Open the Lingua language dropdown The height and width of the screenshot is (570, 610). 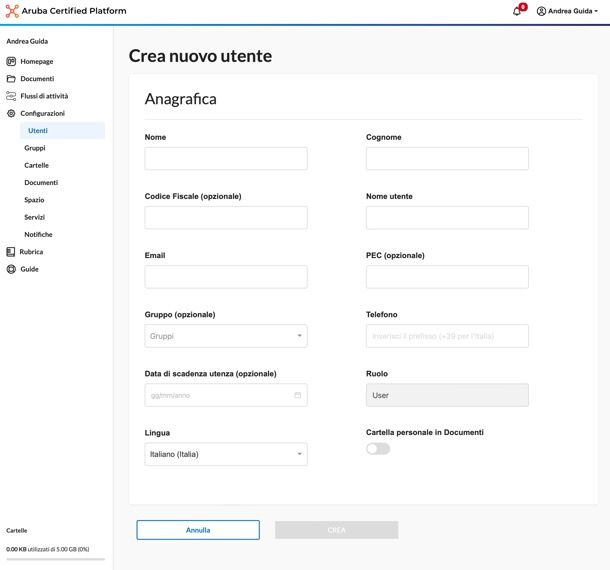point(226,454)
